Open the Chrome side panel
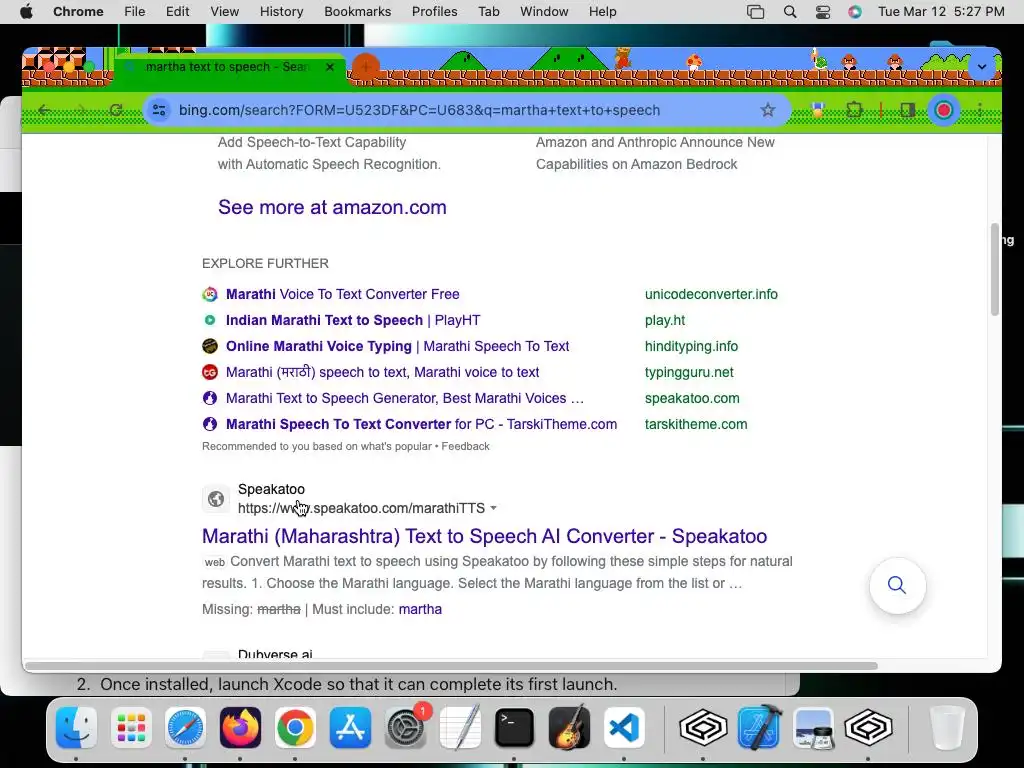The width and height of the screenshot is (1024, 768). pos(907,110)
